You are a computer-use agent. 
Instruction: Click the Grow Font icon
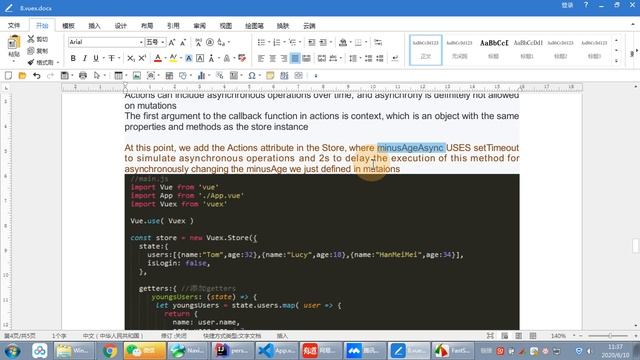tap(172, 42)
